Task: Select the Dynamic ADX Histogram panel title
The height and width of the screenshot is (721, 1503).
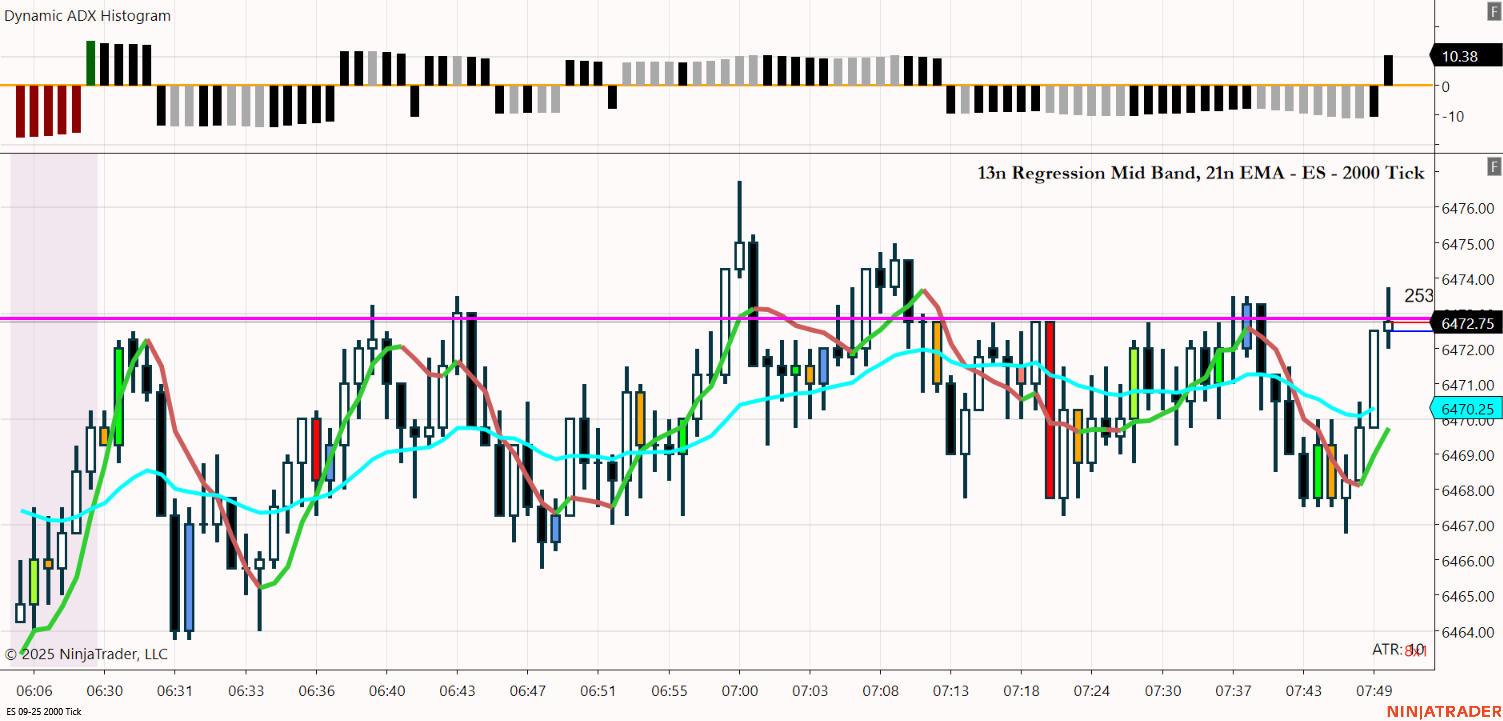Action: [x=88, y=16]
